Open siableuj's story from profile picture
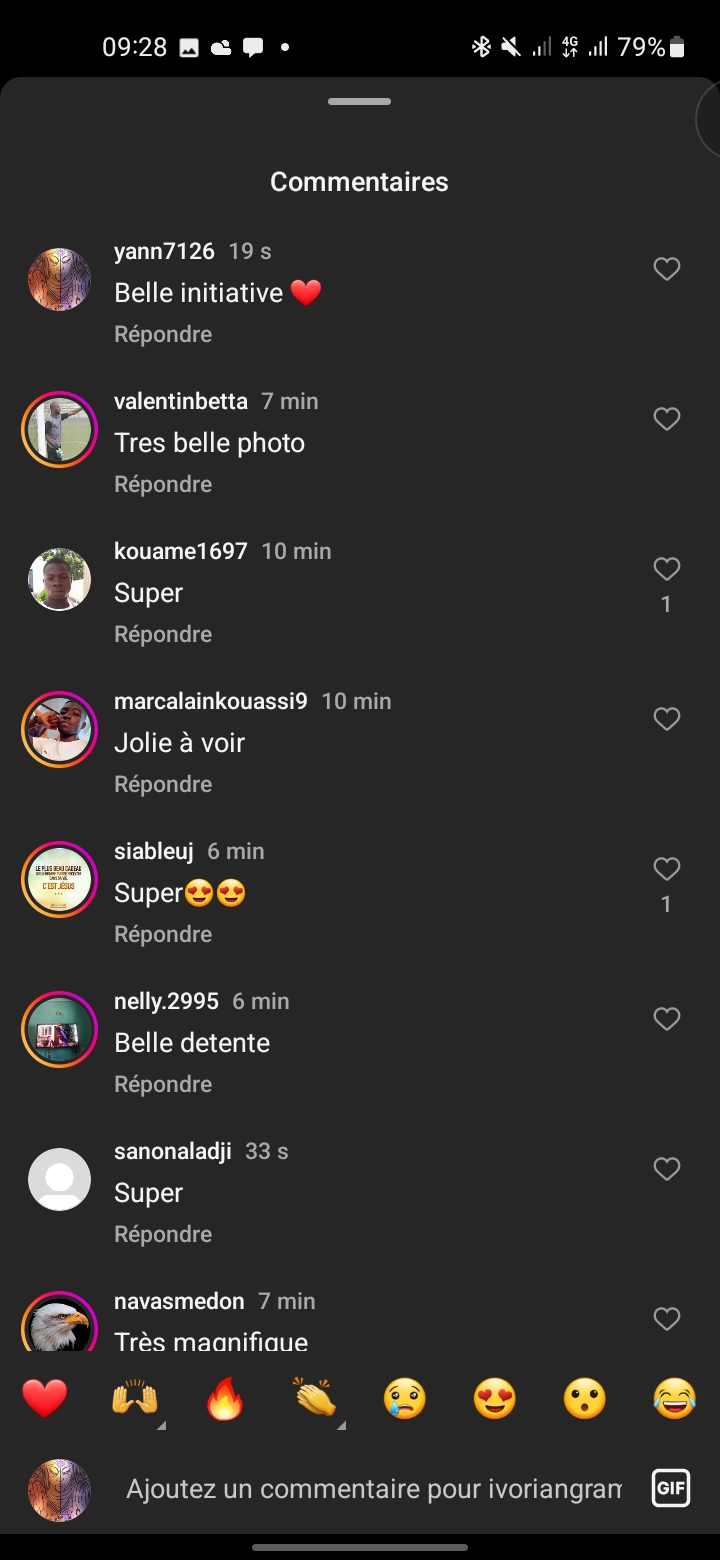Screen dimensions: 720x1560 pyautogui.click(x=59, y=880)
